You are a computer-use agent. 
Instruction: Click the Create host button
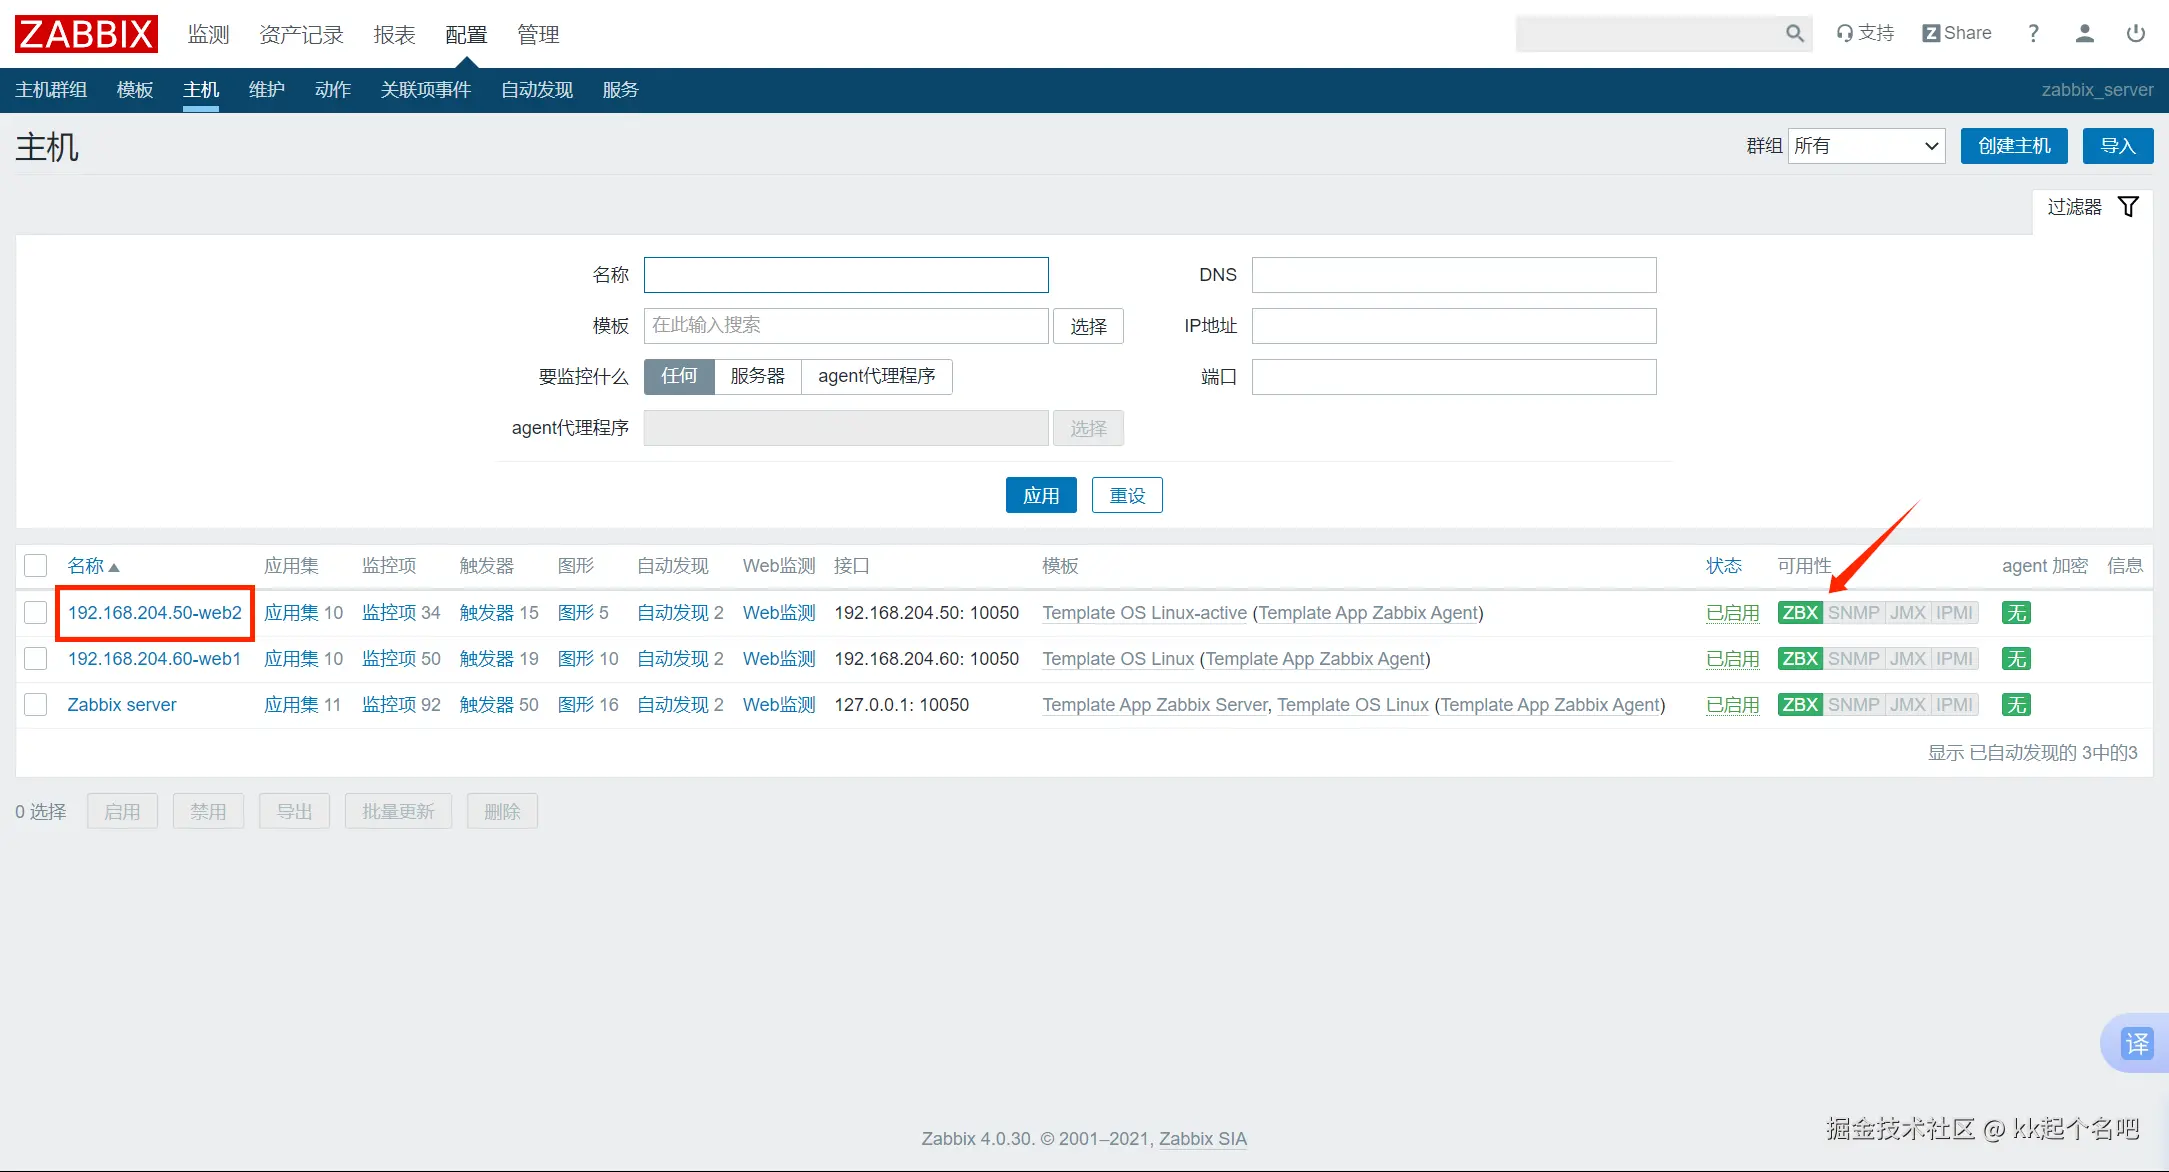pyautogui.click(x=2013, y=146)
